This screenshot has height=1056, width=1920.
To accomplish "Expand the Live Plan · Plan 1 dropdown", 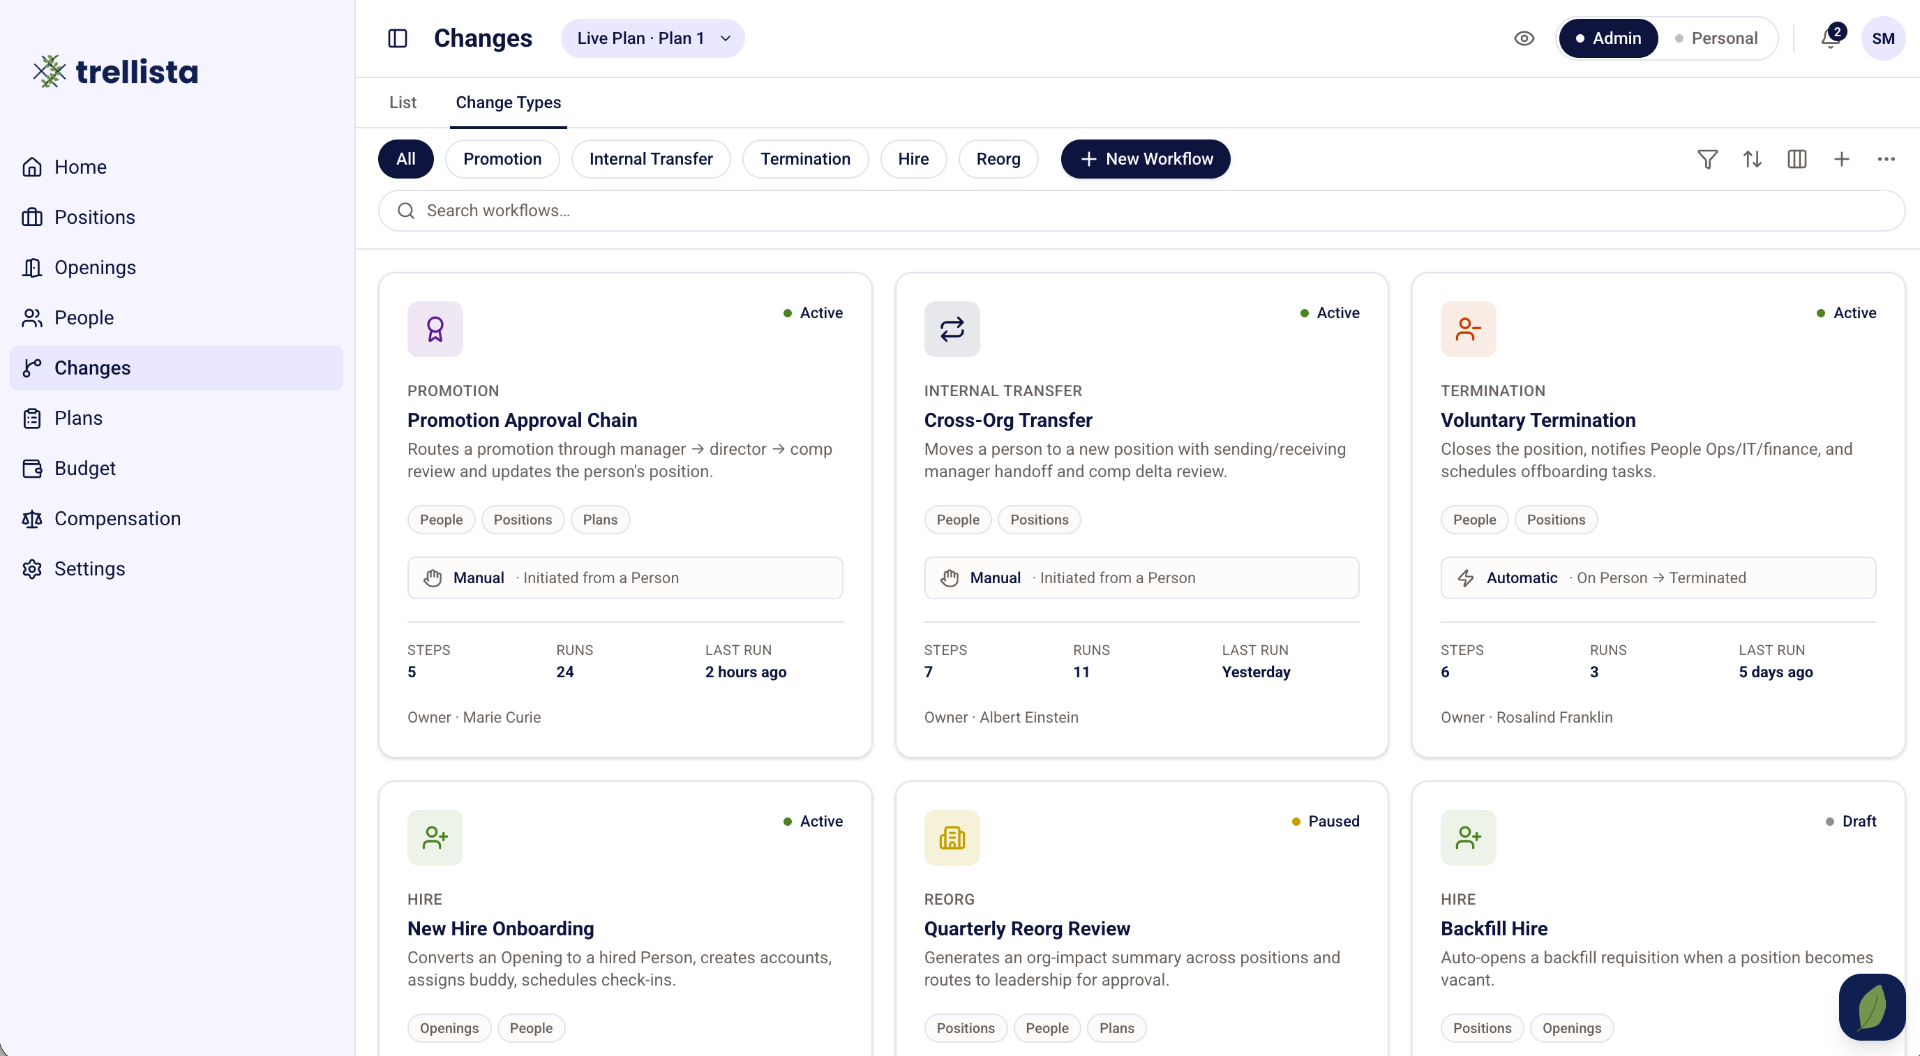I will pyautogui.click(x=652, y=38).
